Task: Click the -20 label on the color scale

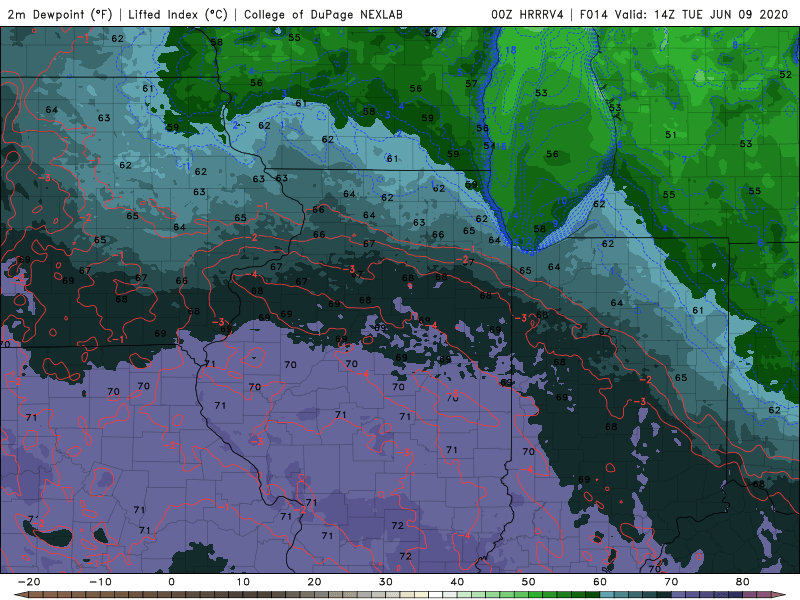Action: click(x=29, y=582)
